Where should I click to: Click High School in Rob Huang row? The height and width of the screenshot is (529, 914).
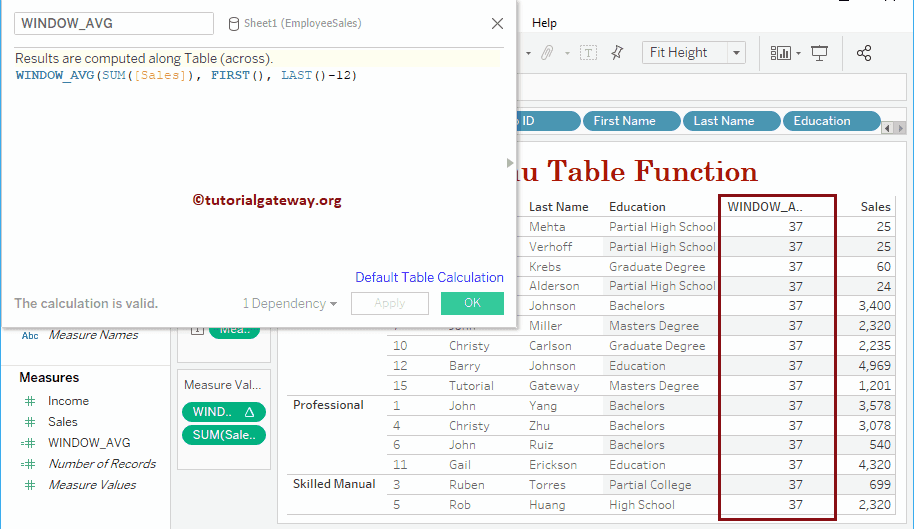pos(642,505)
